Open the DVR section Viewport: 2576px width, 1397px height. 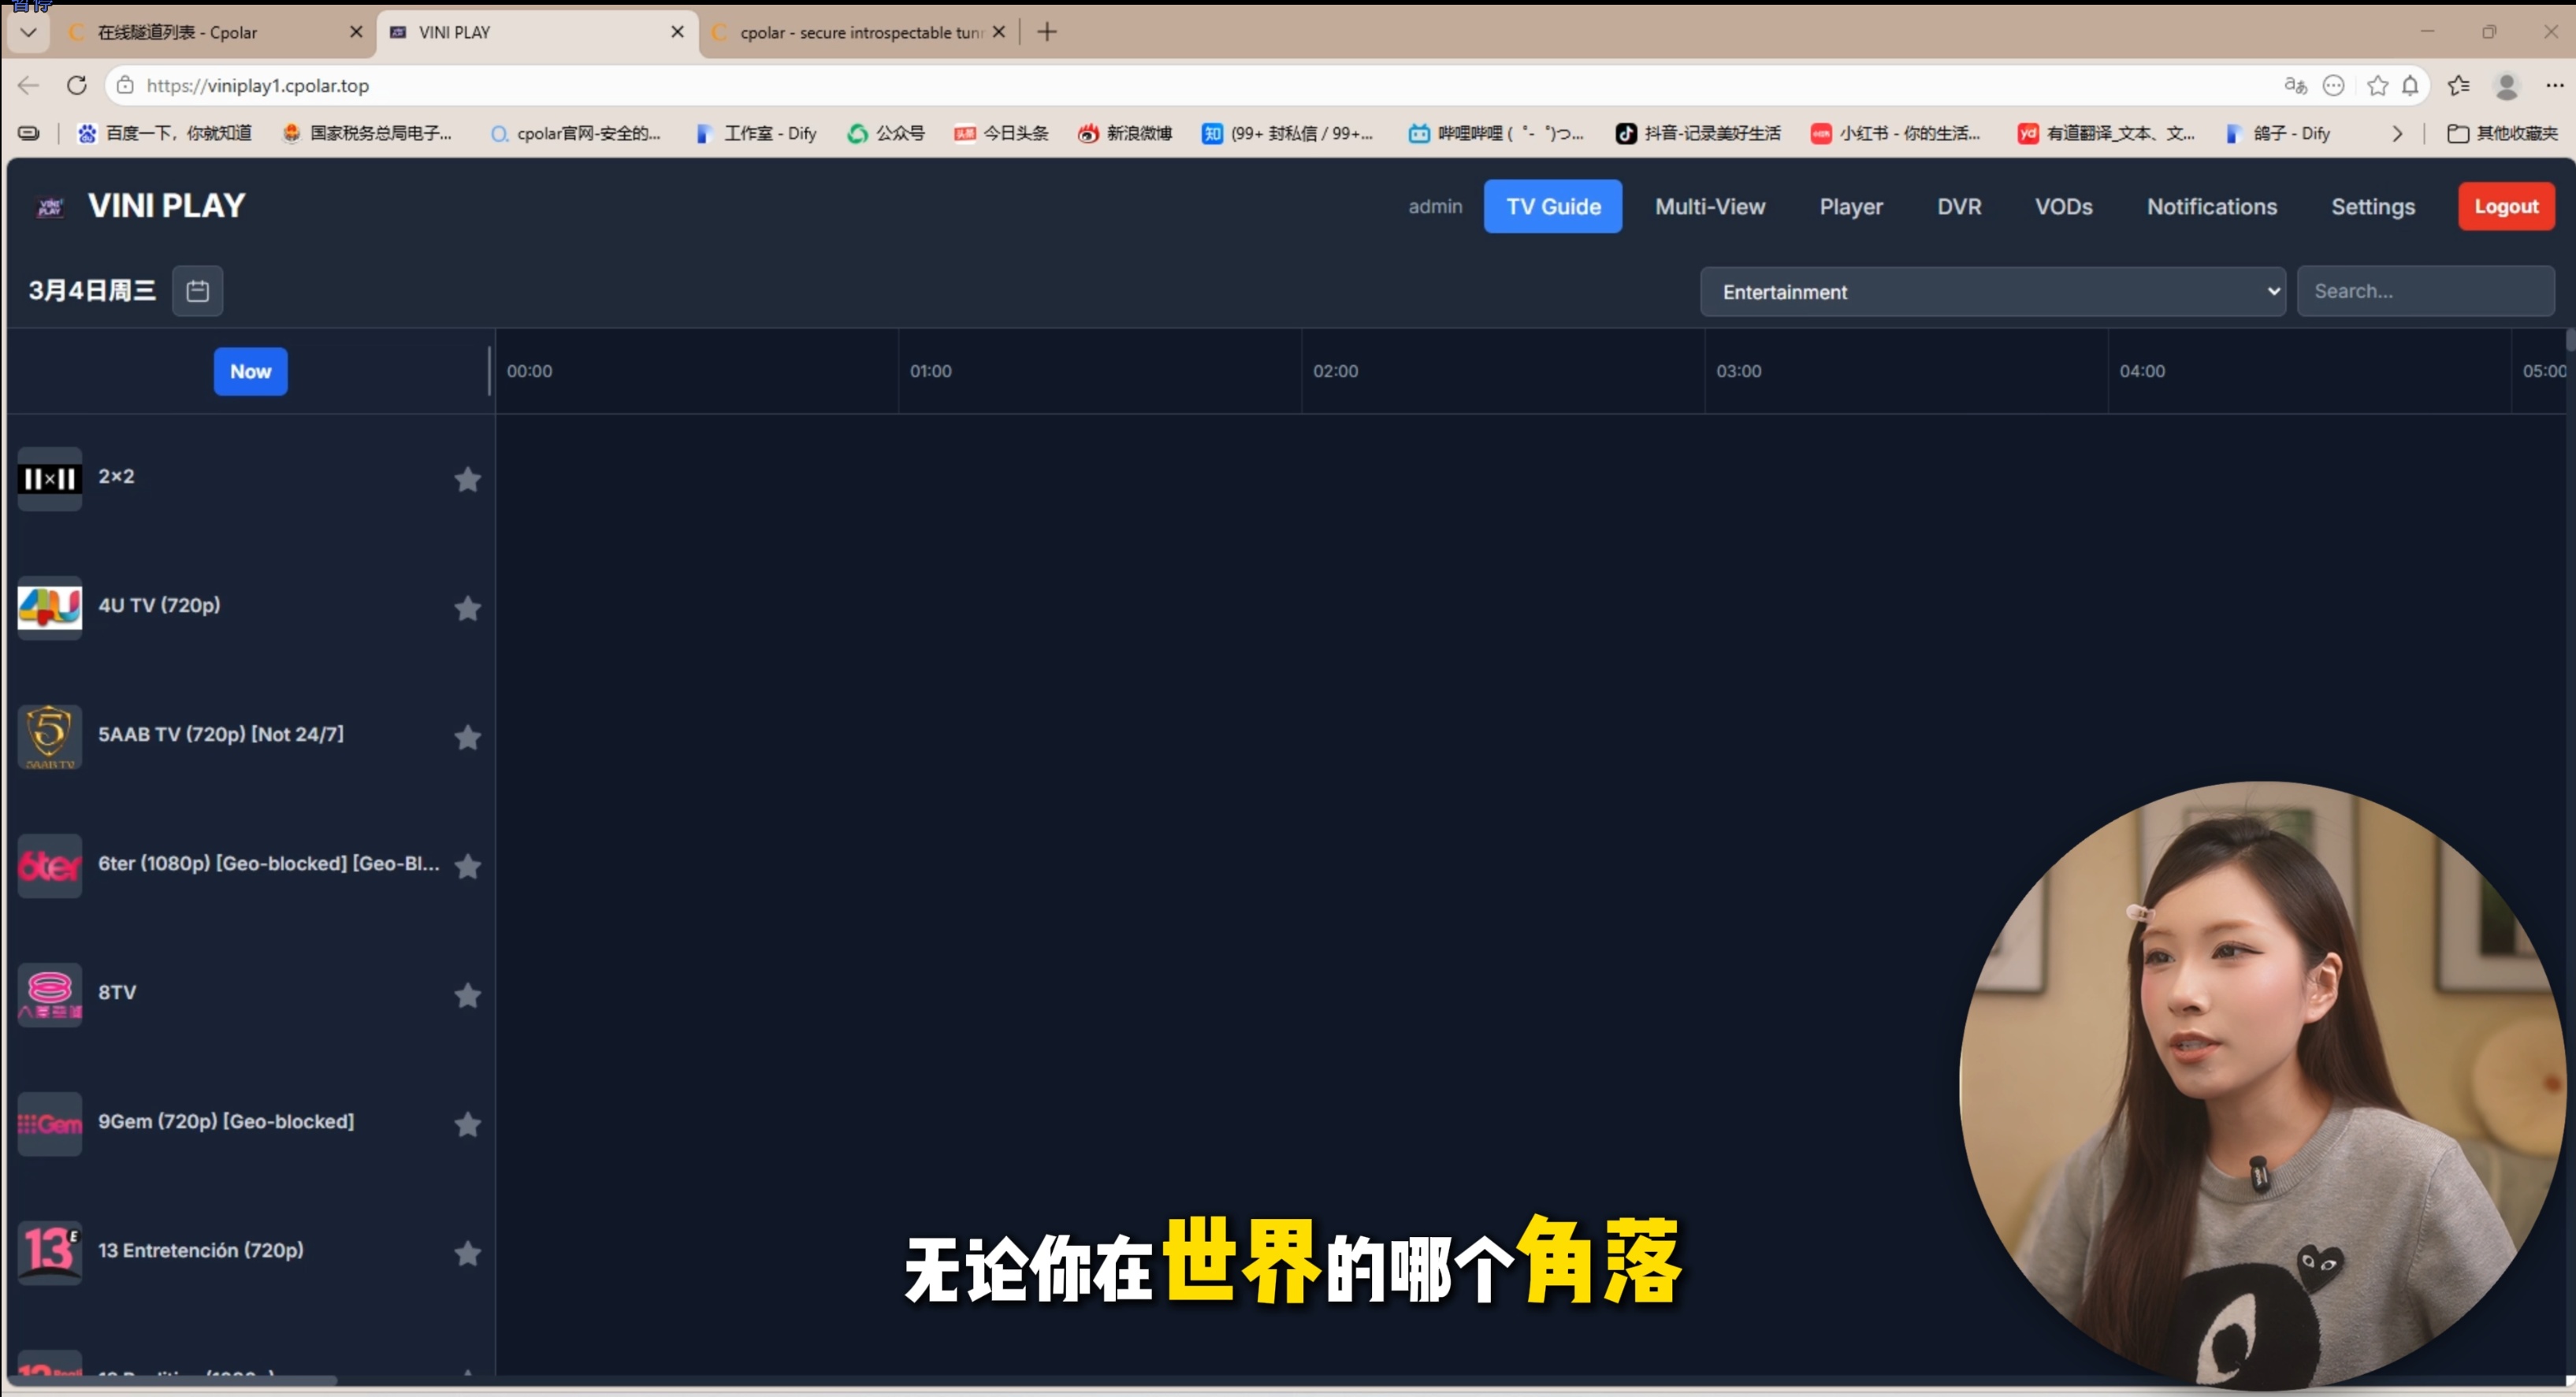[1958, 207]
